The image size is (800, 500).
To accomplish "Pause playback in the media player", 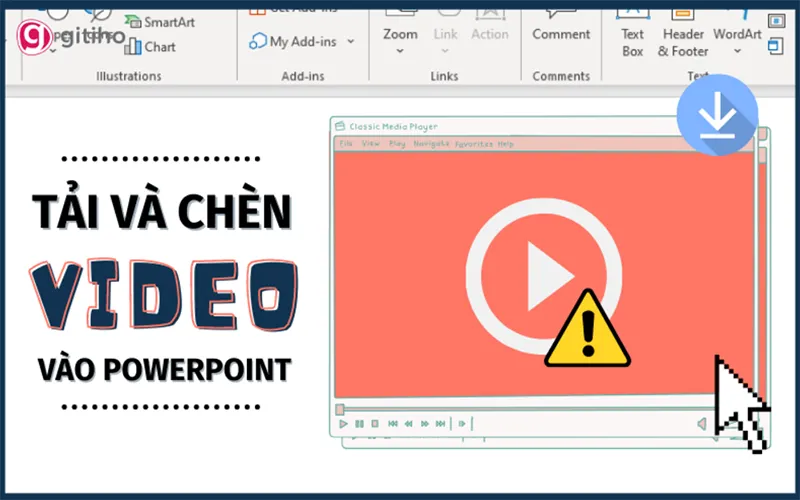I will click(x=360, y=424).
